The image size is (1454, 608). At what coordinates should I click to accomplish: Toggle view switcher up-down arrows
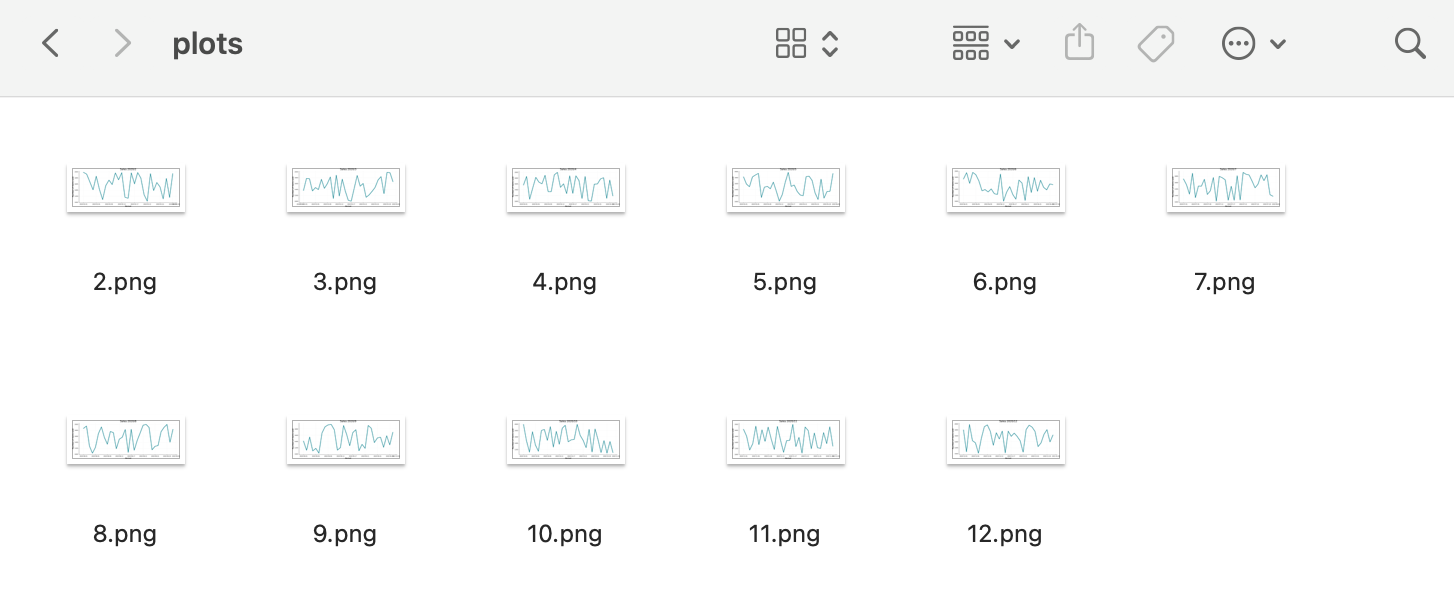pos(830,44)
